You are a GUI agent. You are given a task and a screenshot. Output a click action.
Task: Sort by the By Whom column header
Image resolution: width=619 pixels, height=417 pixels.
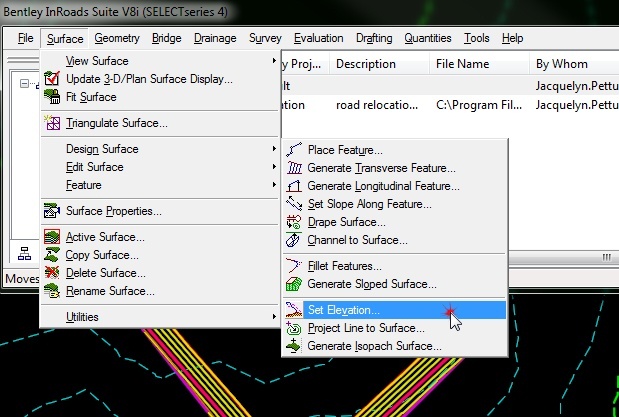tap(574, 64)
